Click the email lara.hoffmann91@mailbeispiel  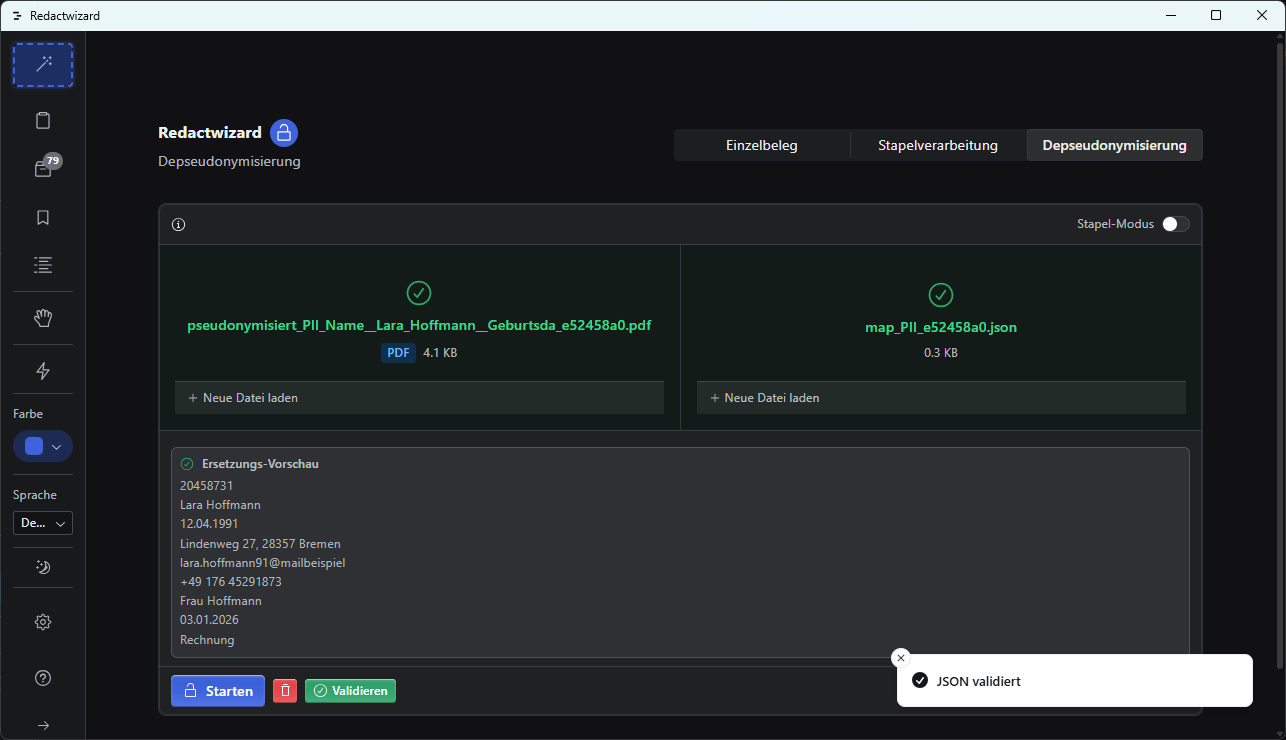[263, 563]
